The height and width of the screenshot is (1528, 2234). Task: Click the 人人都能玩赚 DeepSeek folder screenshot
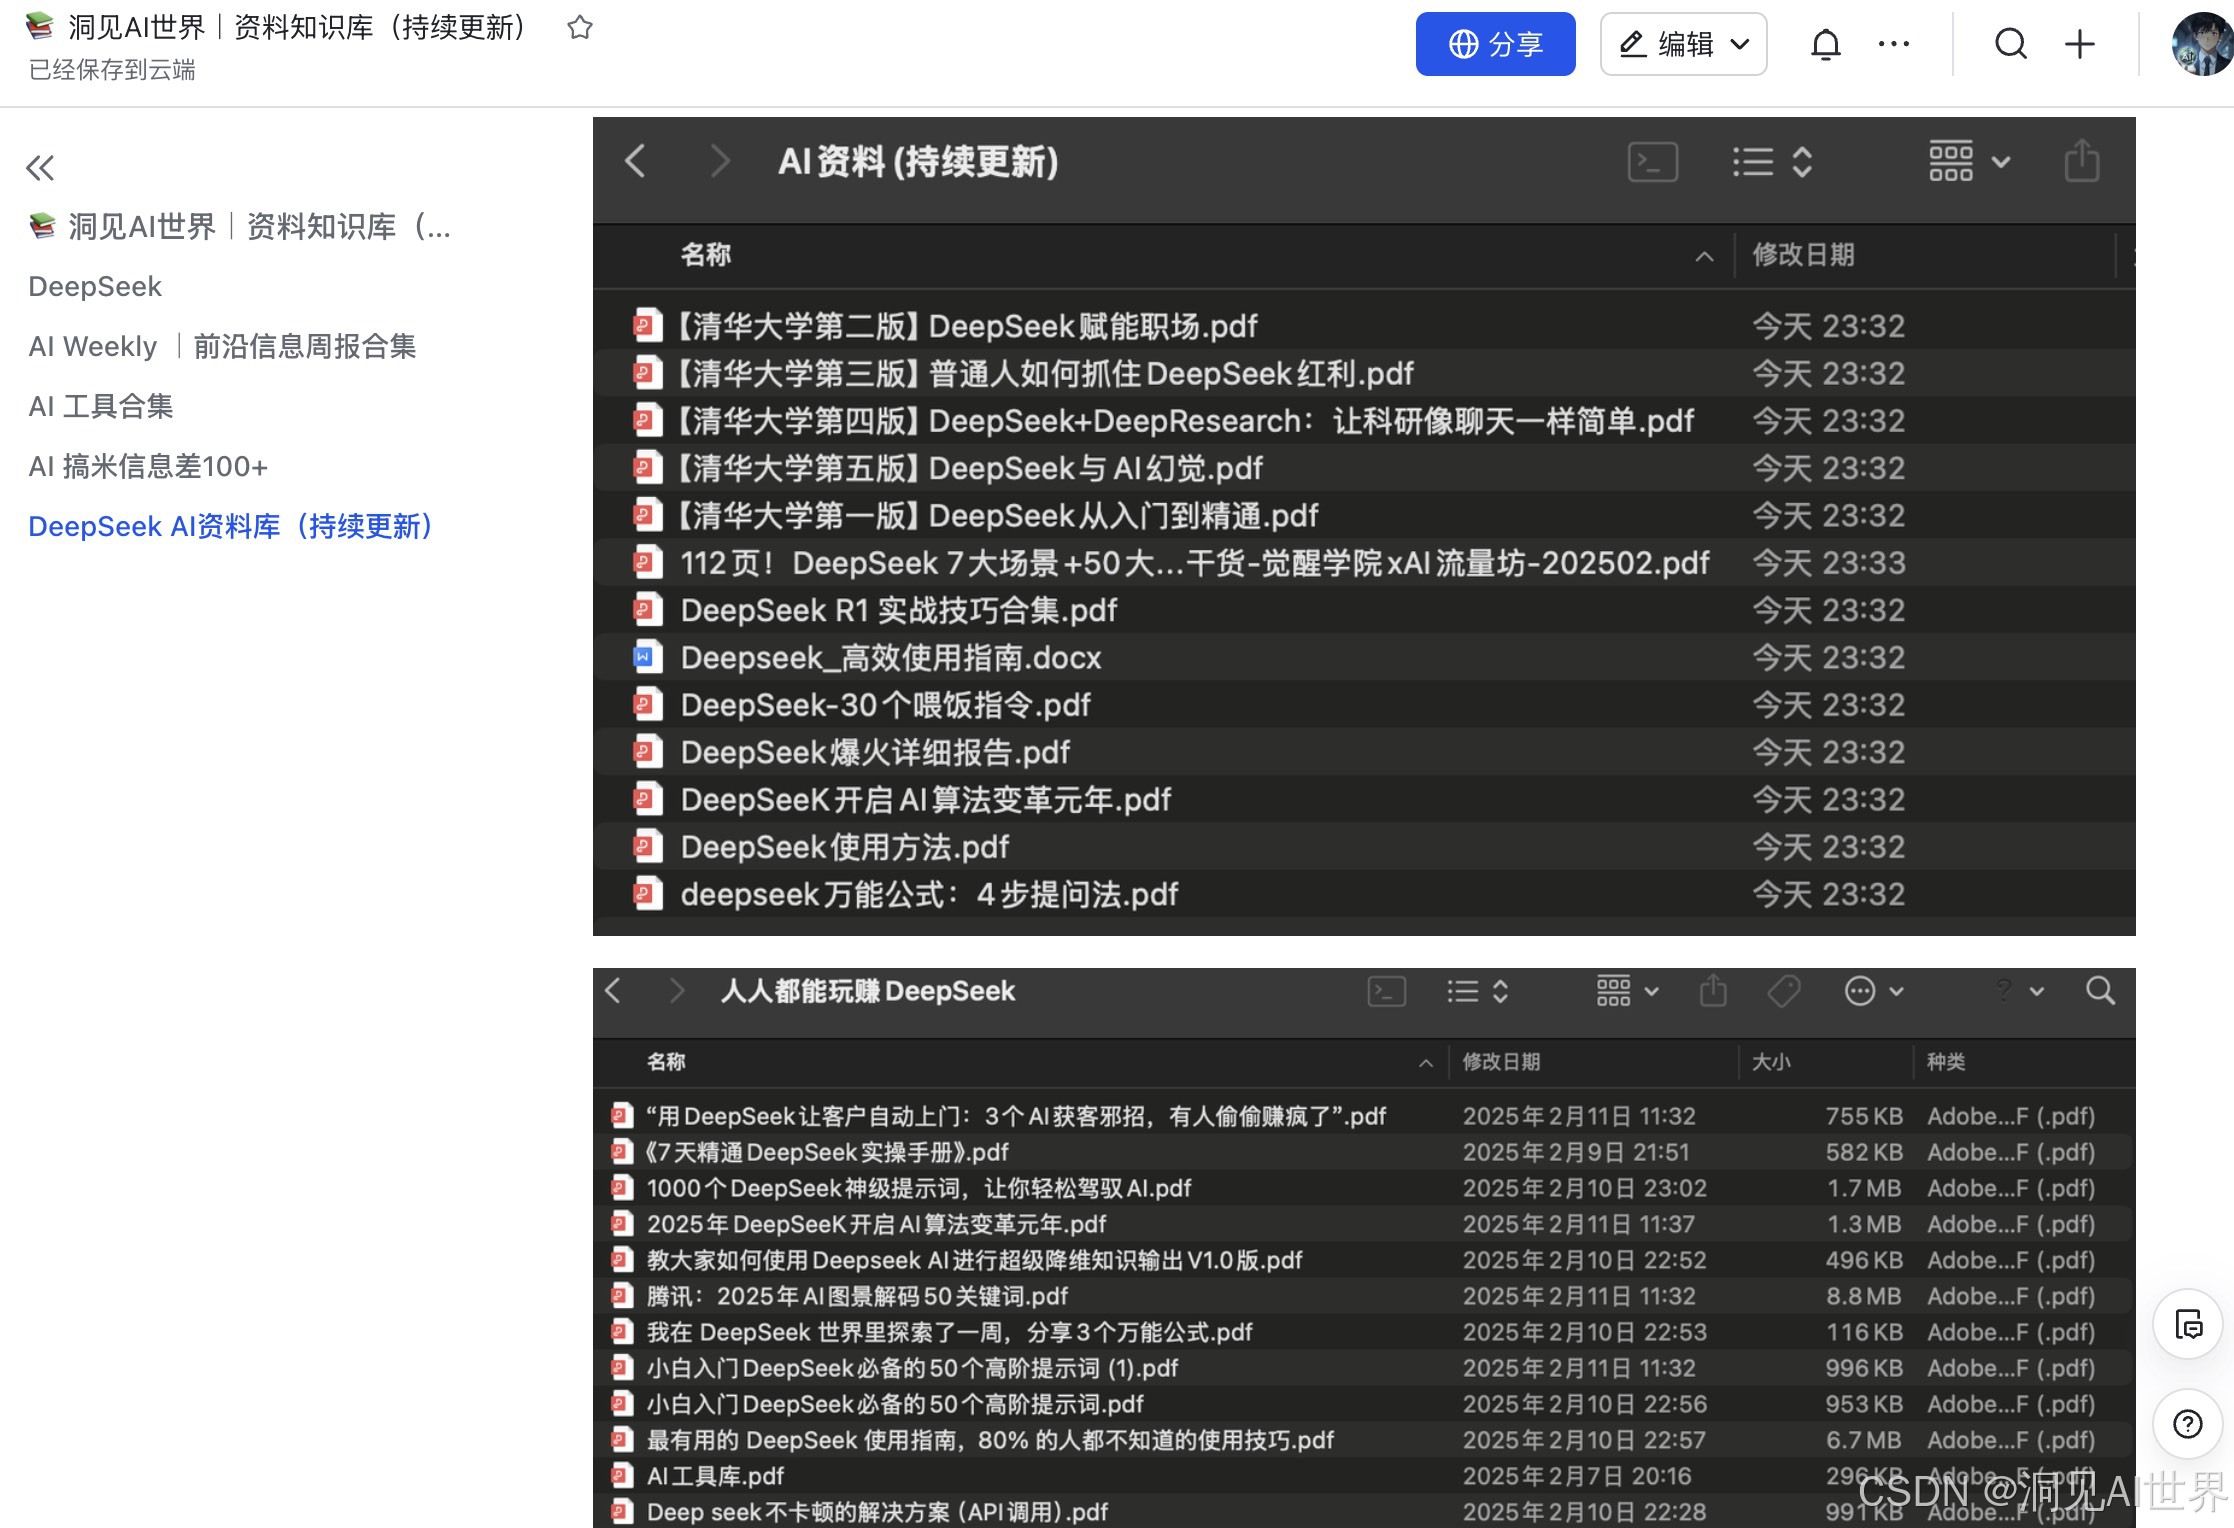pos(1363,1247)
